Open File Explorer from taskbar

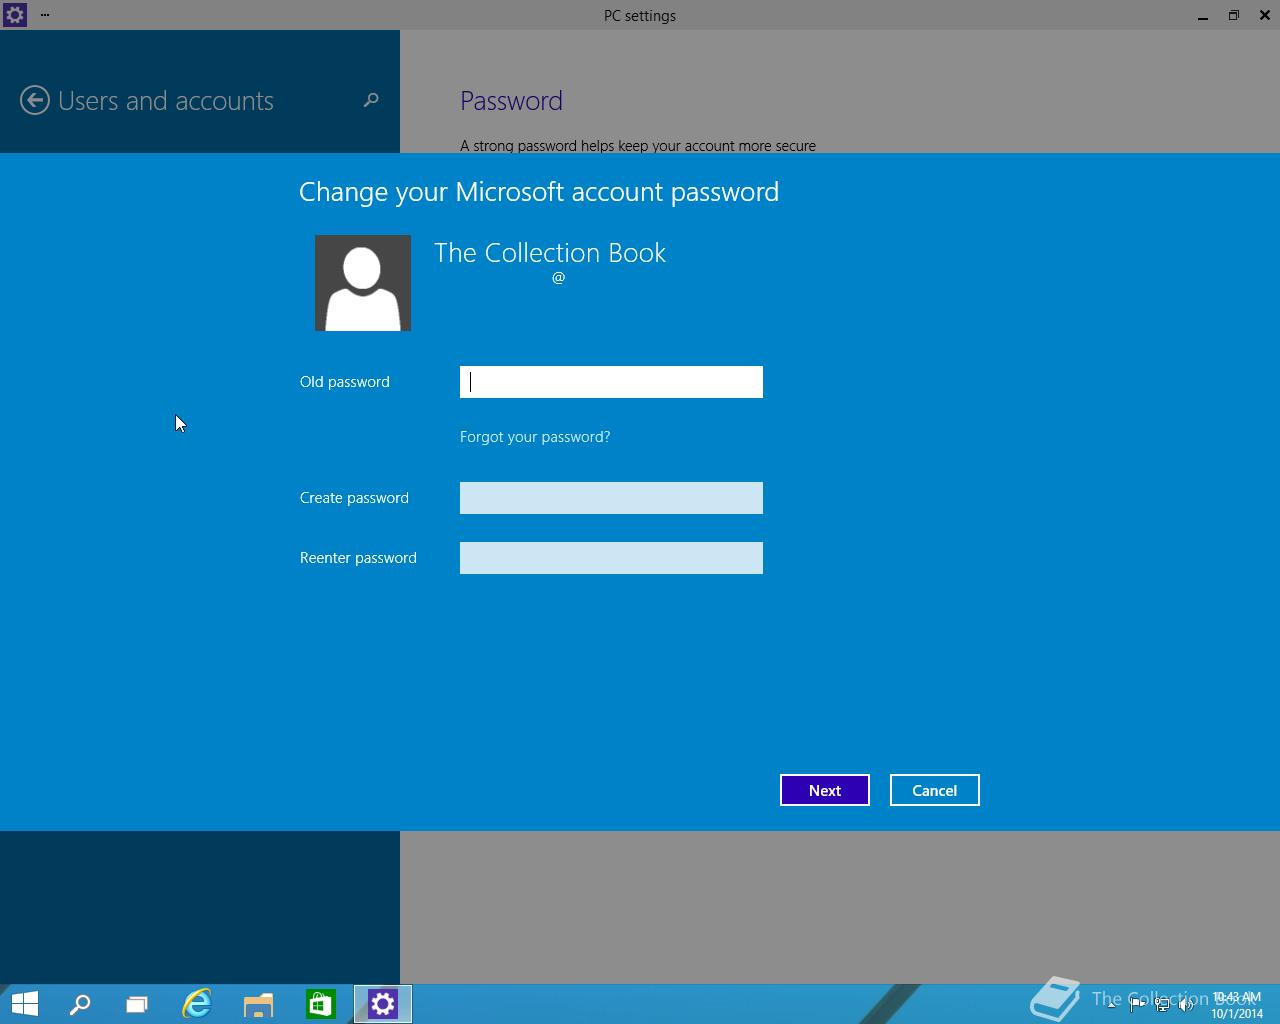(259, 1004)
